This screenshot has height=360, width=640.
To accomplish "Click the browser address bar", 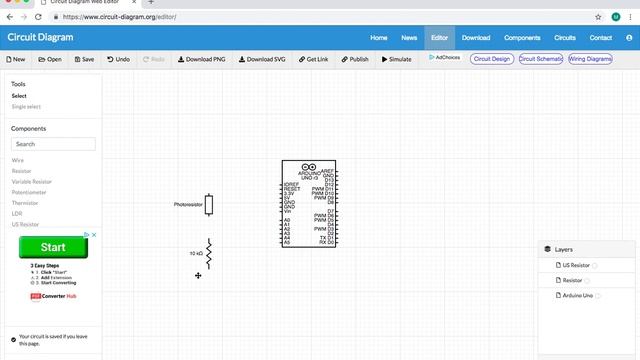I will pyautogui.click(x=318, y=17).
